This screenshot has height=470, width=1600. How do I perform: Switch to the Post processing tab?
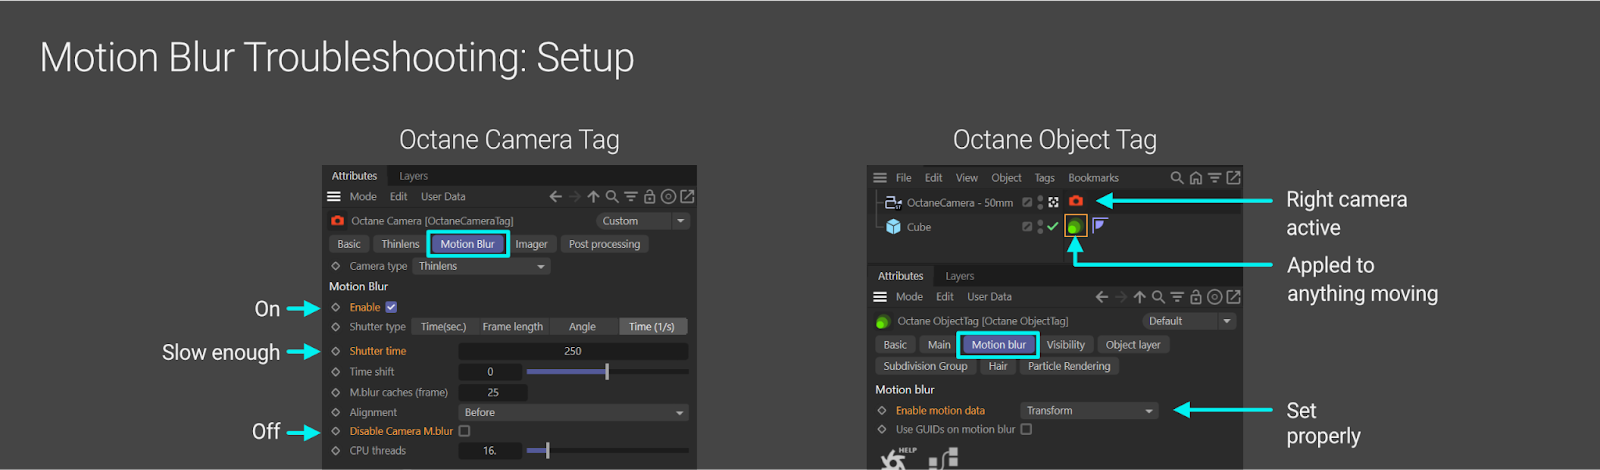[x=604, y=244]
